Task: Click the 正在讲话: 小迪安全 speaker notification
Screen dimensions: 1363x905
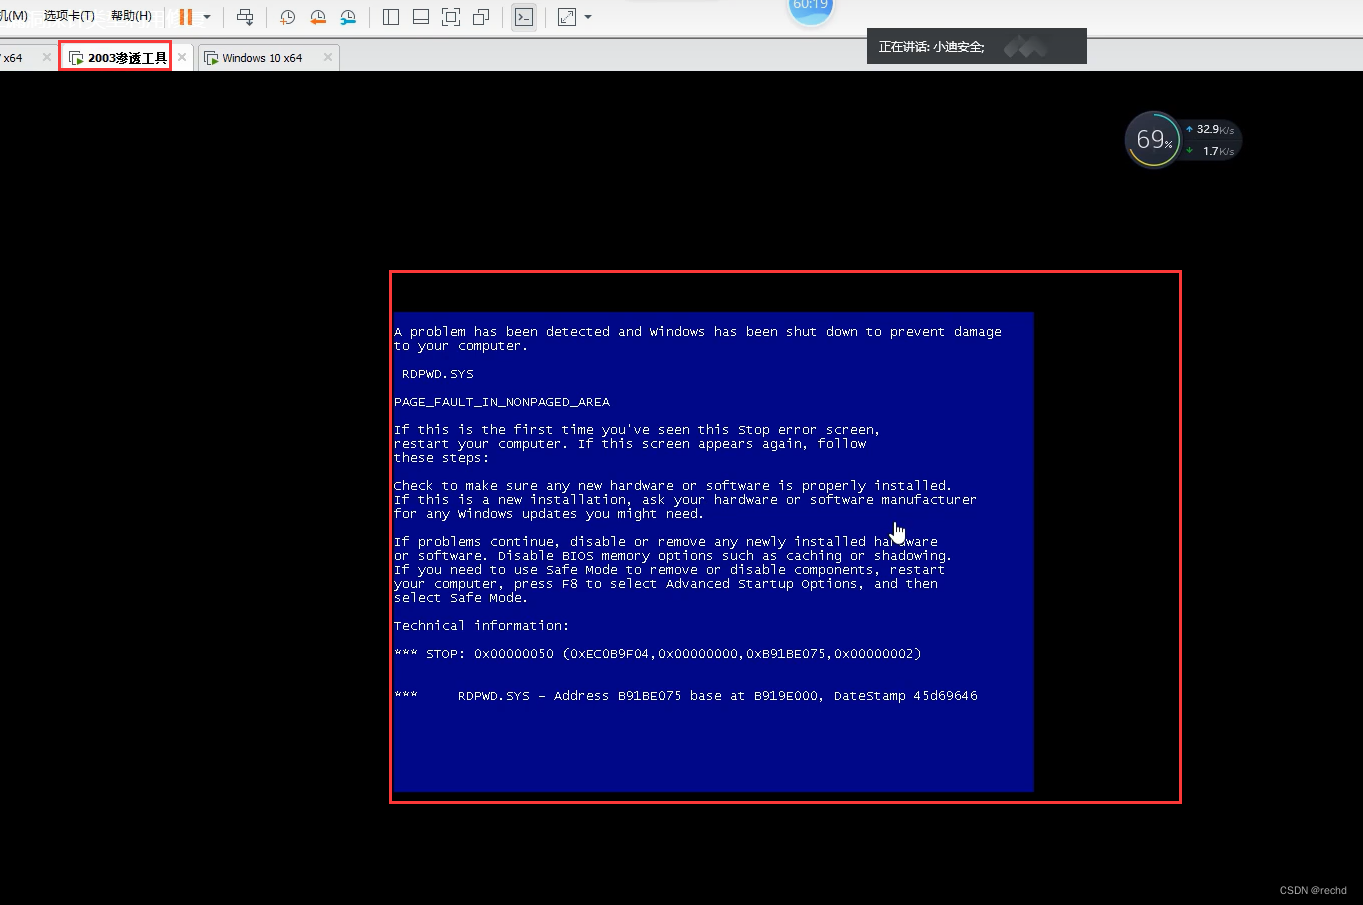Action: [976, 47]
